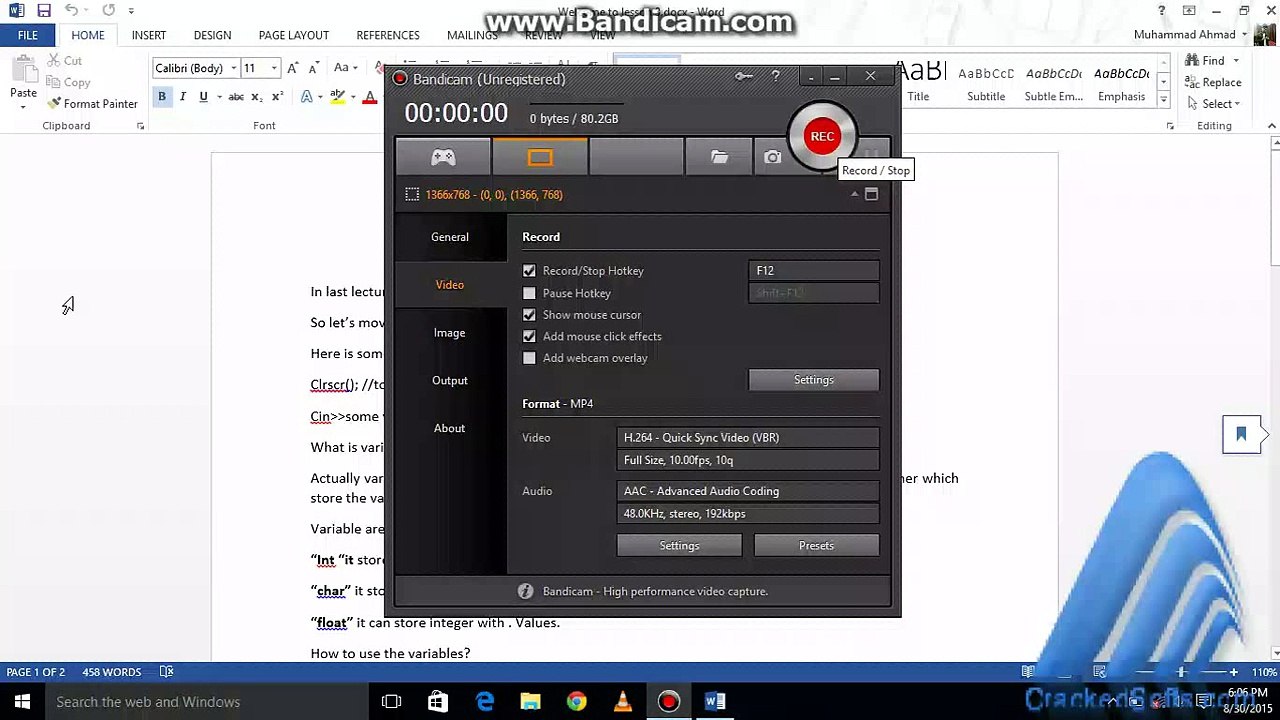Select Bandicam game recording mode gamepad icon
Image resolution: width=1280 pixels, height=720 pixels.
pos(443,157)
